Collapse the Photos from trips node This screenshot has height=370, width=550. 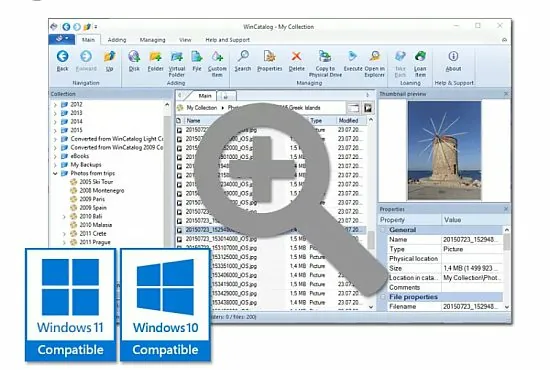click(55, 173)
